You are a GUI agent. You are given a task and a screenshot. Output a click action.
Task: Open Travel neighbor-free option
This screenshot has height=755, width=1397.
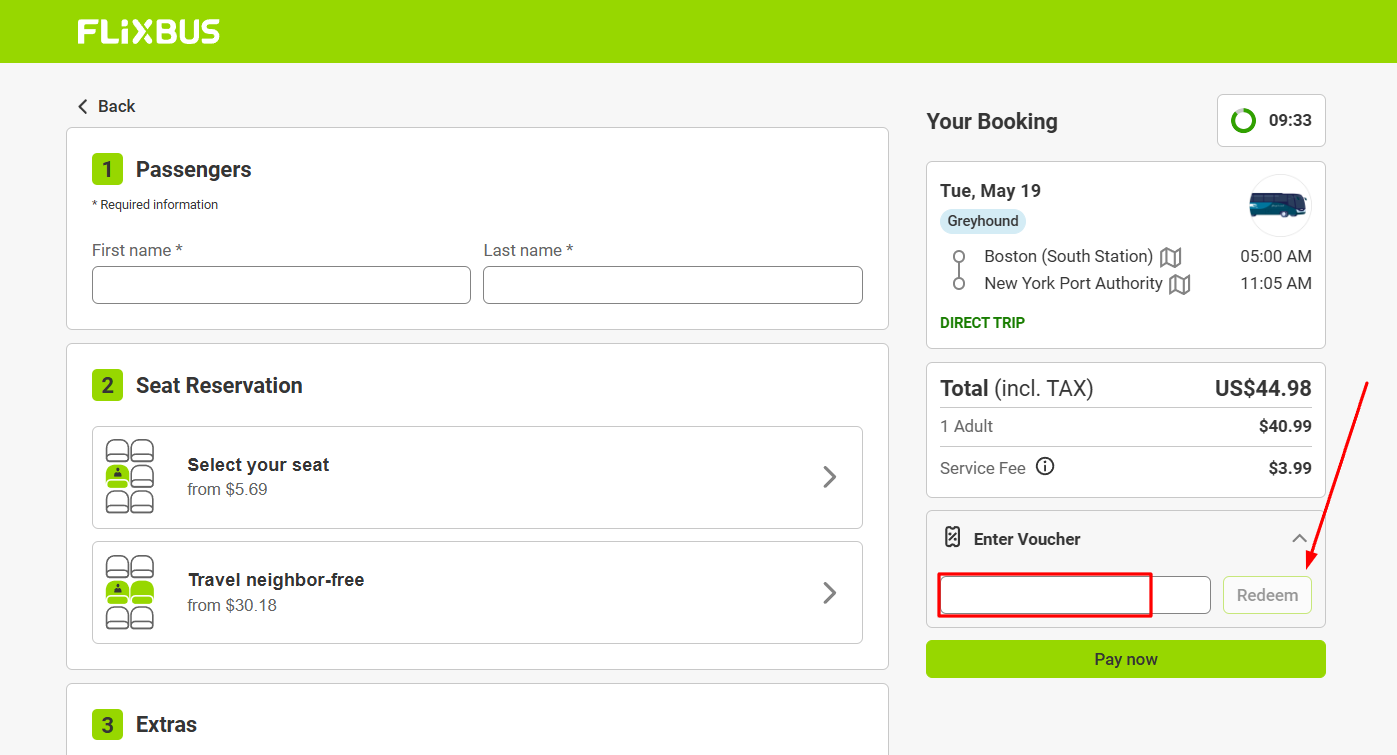point(477,593)
